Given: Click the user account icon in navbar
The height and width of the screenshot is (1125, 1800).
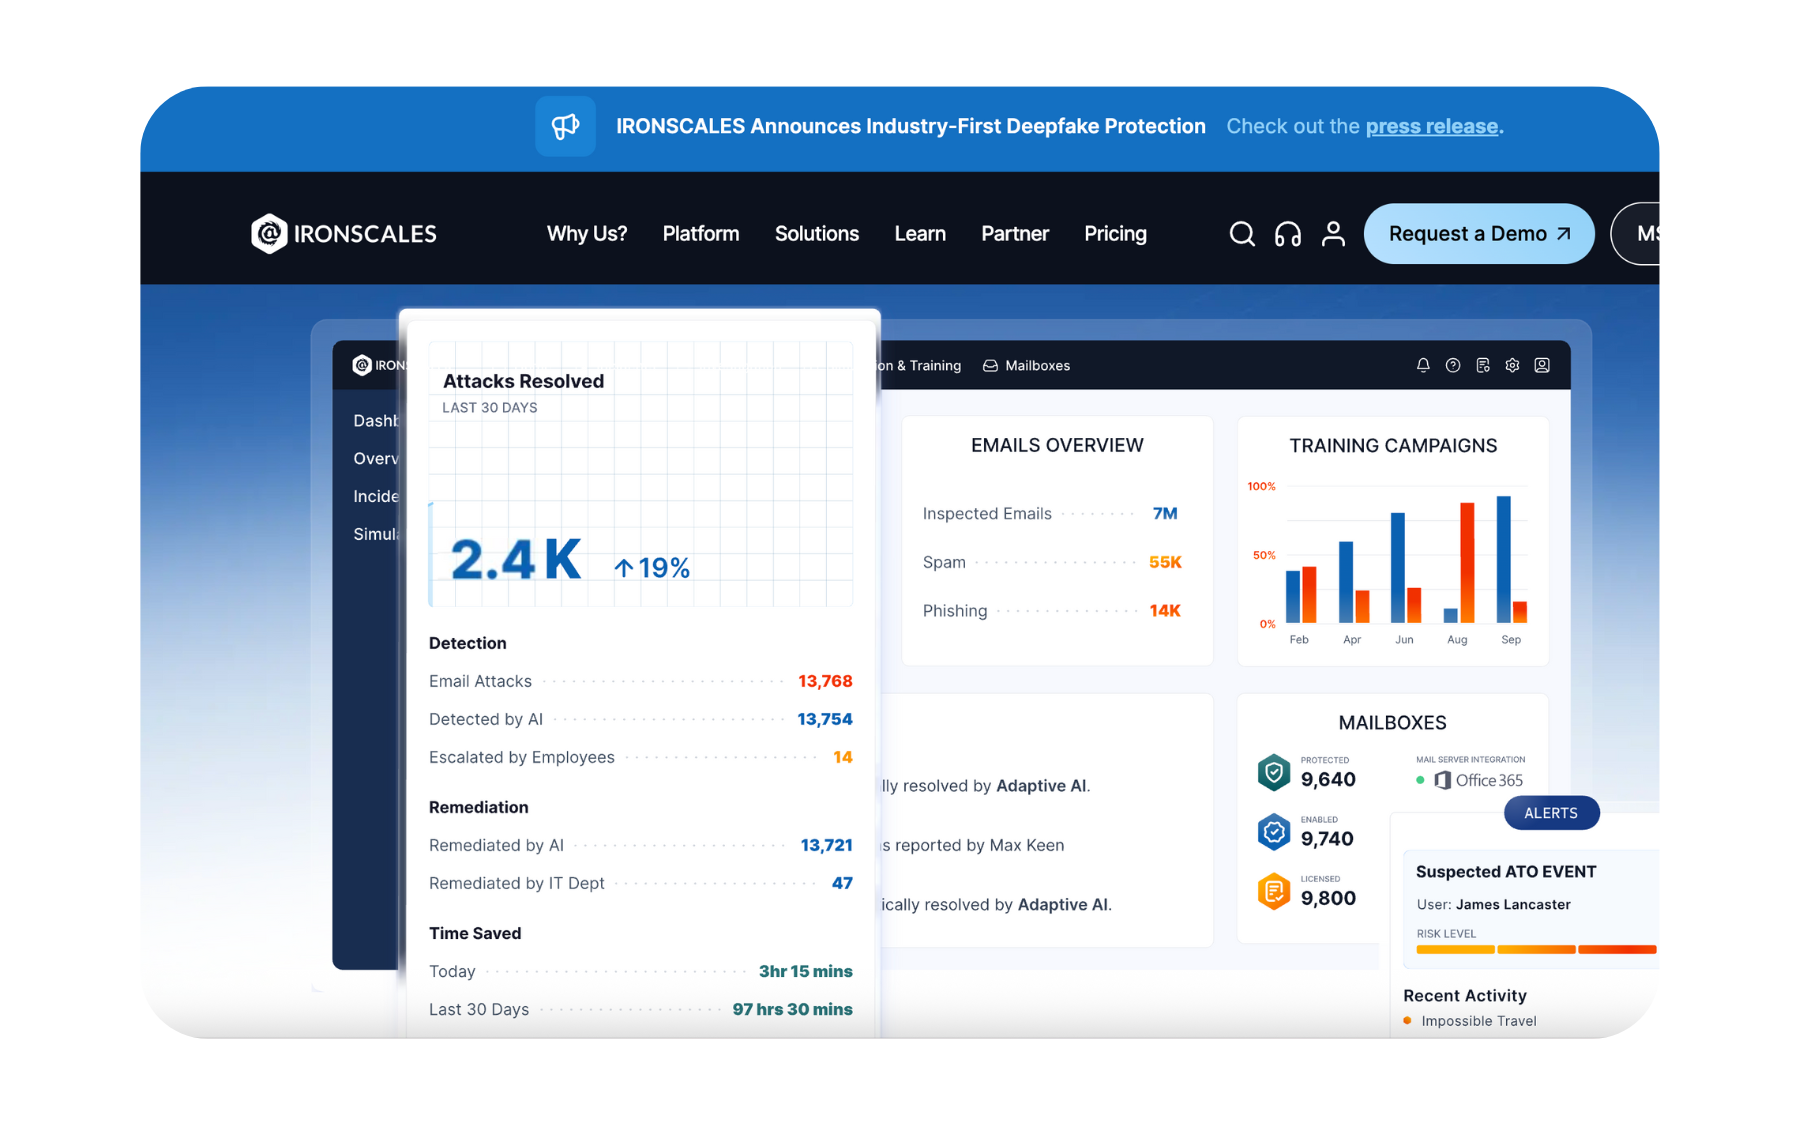Looking at the screenshot, I should pos(1333,233).
